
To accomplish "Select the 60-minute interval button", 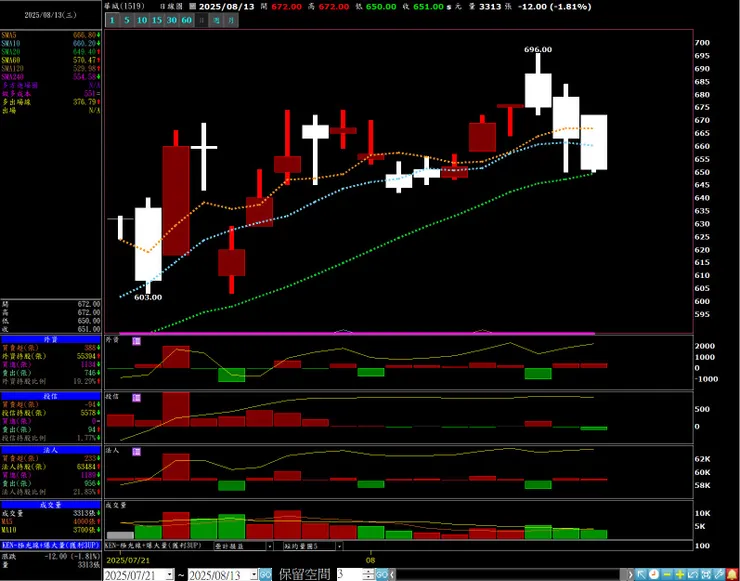I will (187, 20).
